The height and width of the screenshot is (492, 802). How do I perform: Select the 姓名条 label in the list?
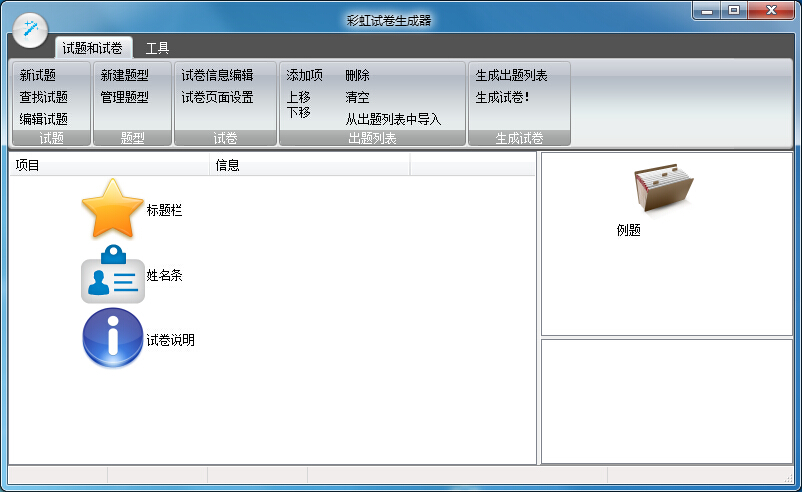pyautogui.click(x=164, y=276)
